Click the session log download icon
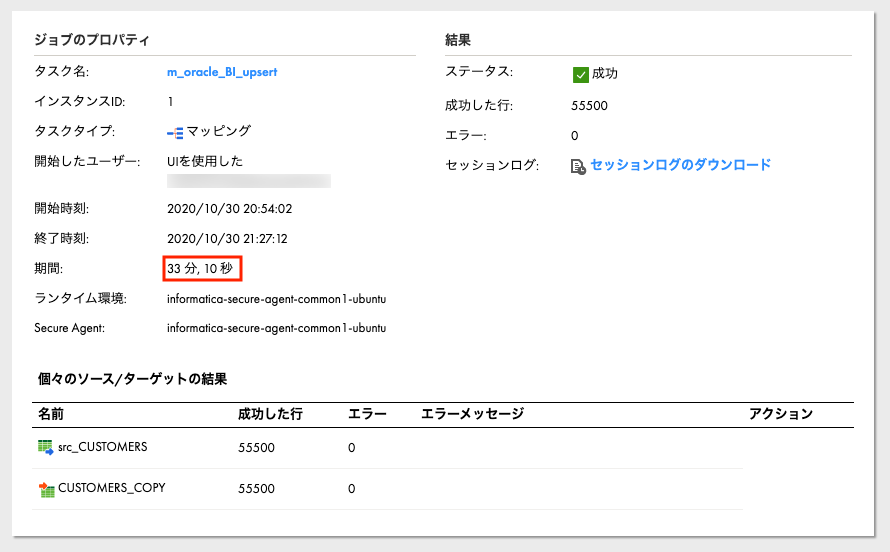The image size is (890, 552). 578,167
